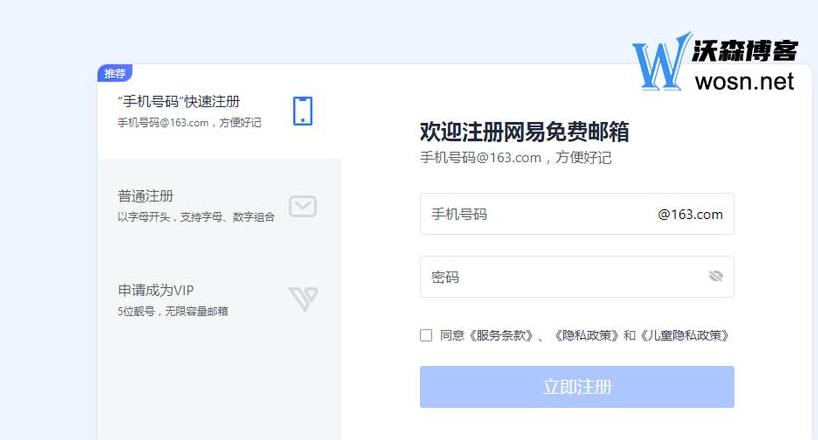Click the subtitle under the 欢迎注册 heading
Image resolution: width=818 pixels, height=440 pixels.
[516, 158]
